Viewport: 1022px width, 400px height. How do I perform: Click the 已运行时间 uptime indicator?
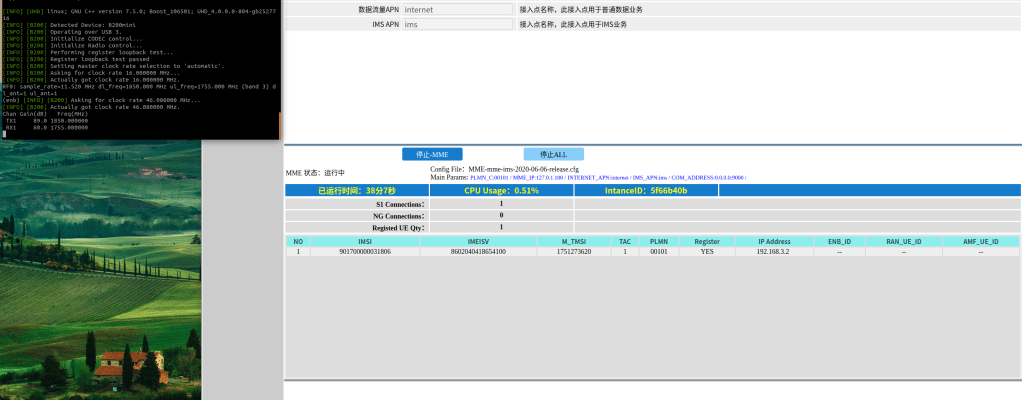pyautogui.click(x=357, y=190)
